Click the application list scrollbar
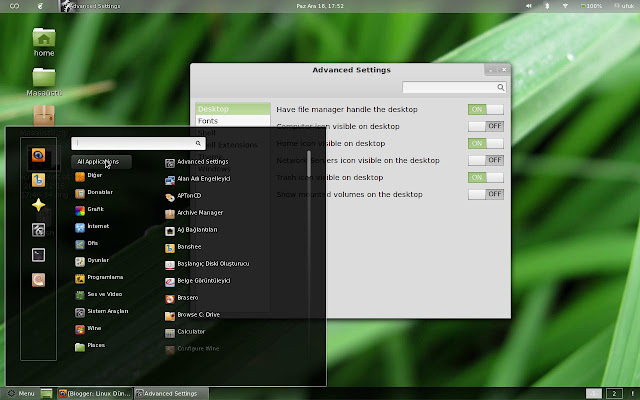The width and height of the screenshot is (640, 400). [x=309, y=163]
